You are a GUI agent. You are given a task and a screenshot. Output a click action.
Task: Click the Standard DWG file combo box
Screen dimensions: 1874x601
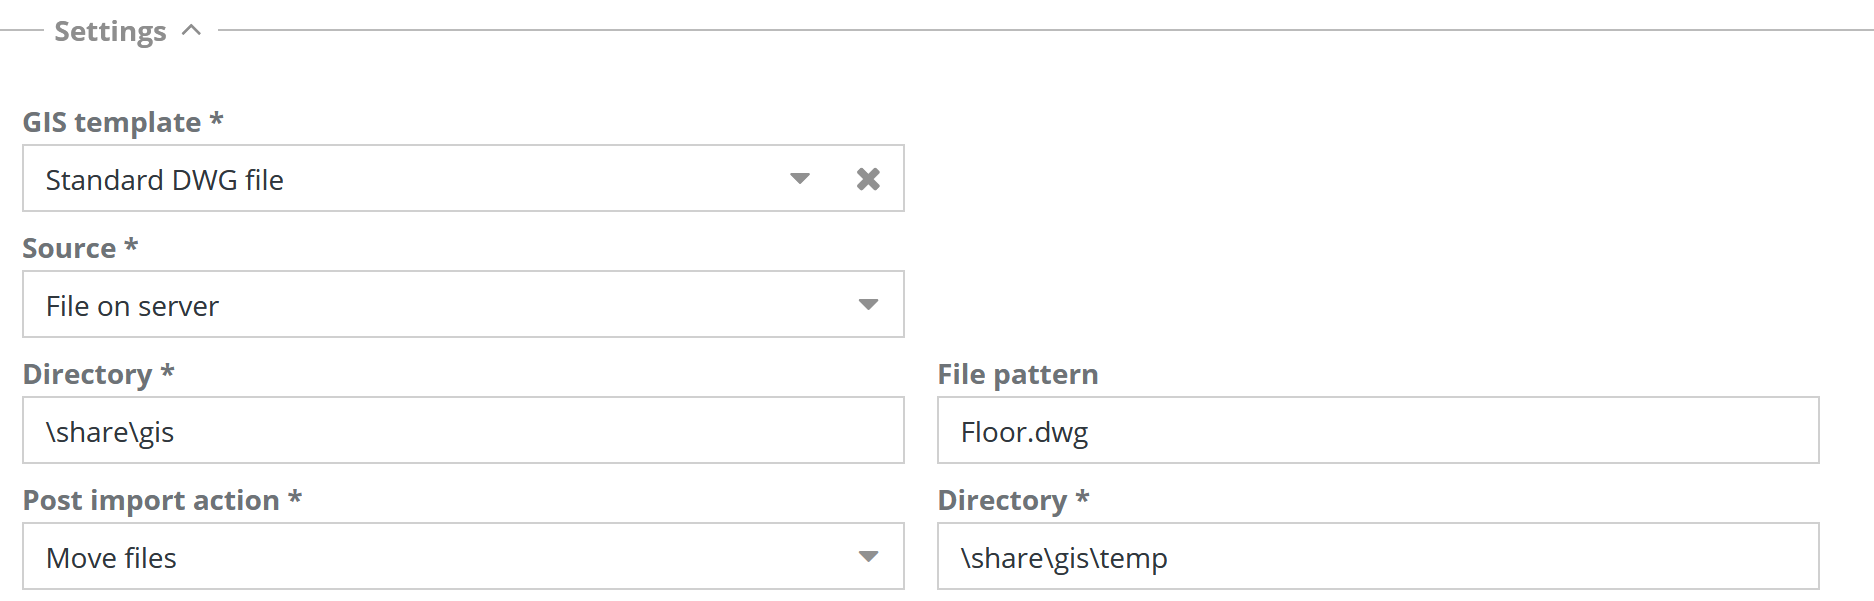pyautogui.click(x=400, y=179)
